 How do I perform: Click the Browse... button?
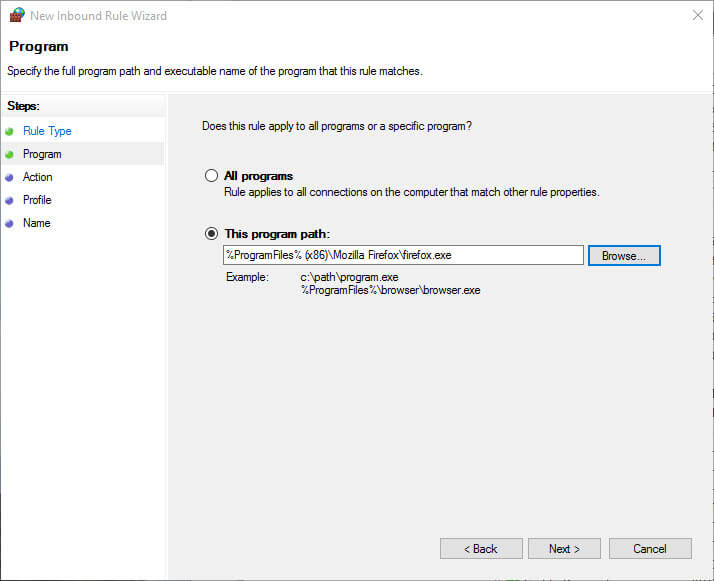click(624, 255)
